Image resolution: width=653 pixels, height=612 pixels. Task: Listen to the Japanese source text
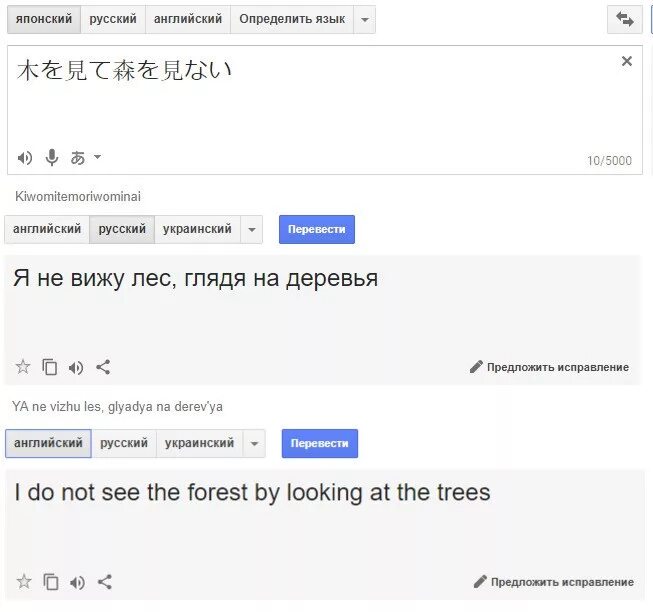coord(25,158)
